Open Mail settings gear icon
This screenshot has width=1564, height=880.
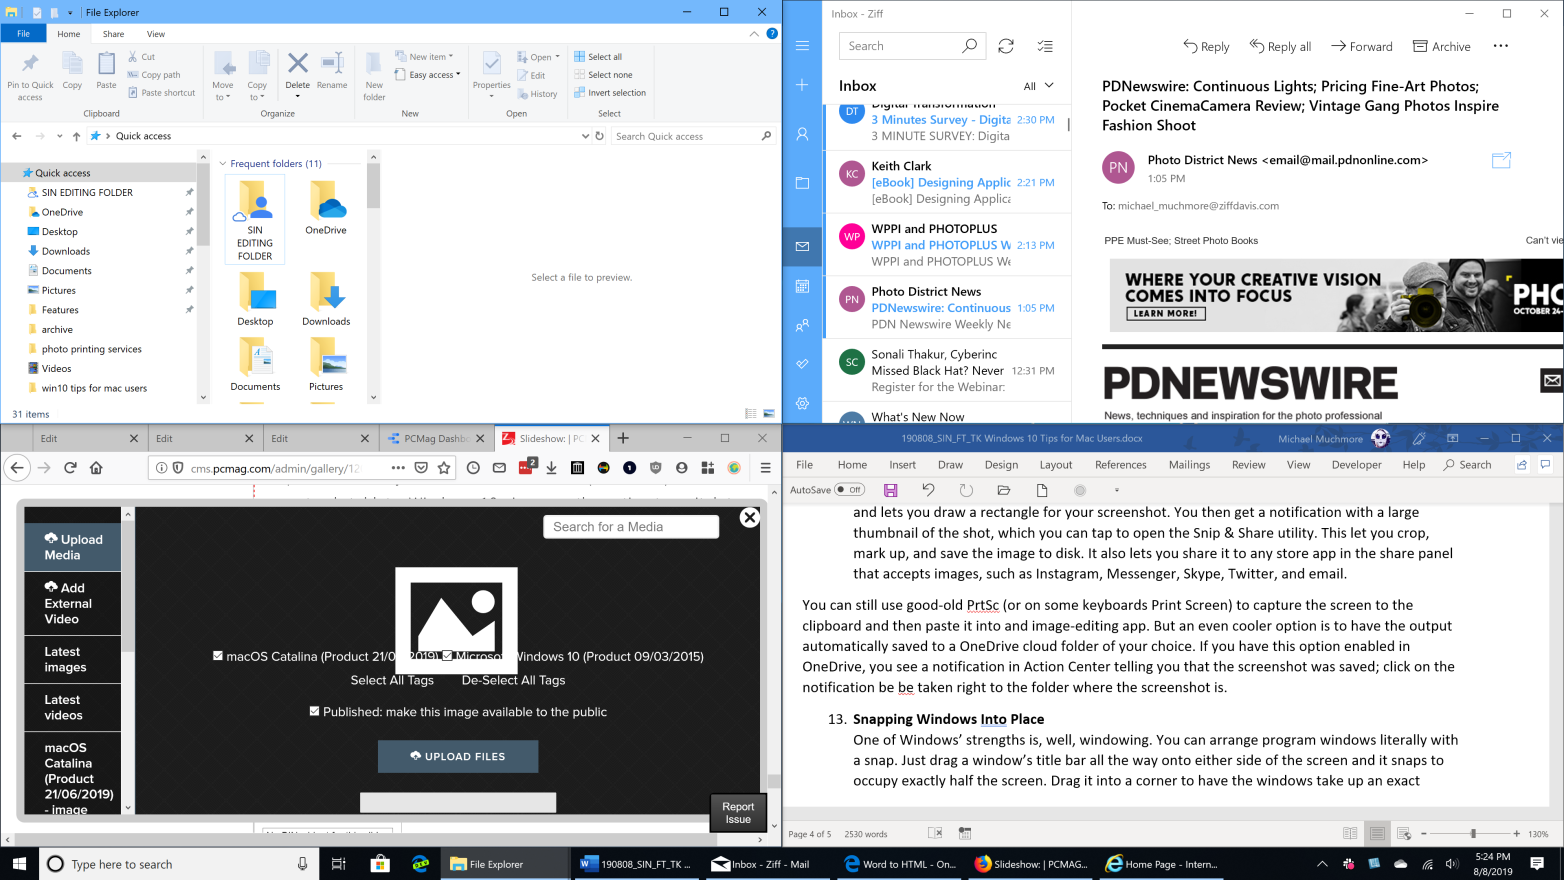click(x=802, y=403)
